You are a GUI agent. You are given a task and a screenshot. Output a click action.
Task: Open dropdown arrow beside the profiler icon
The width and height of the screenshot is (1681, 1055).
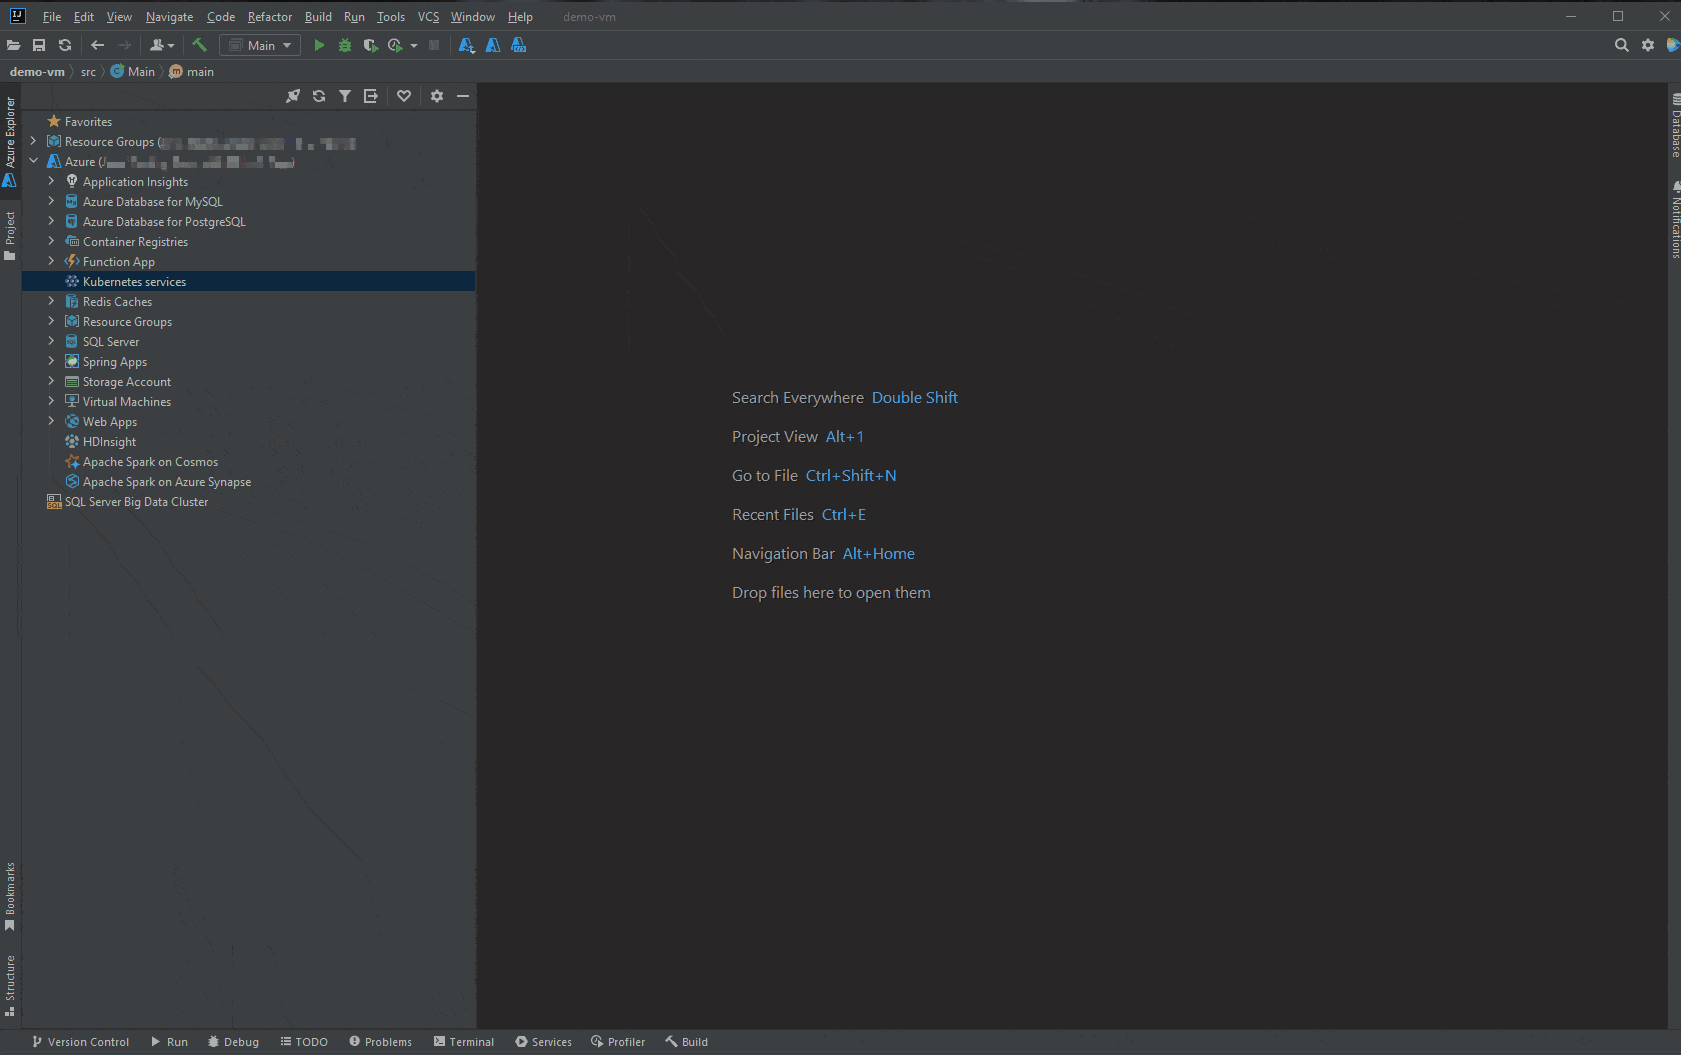(x=414, y=45)
